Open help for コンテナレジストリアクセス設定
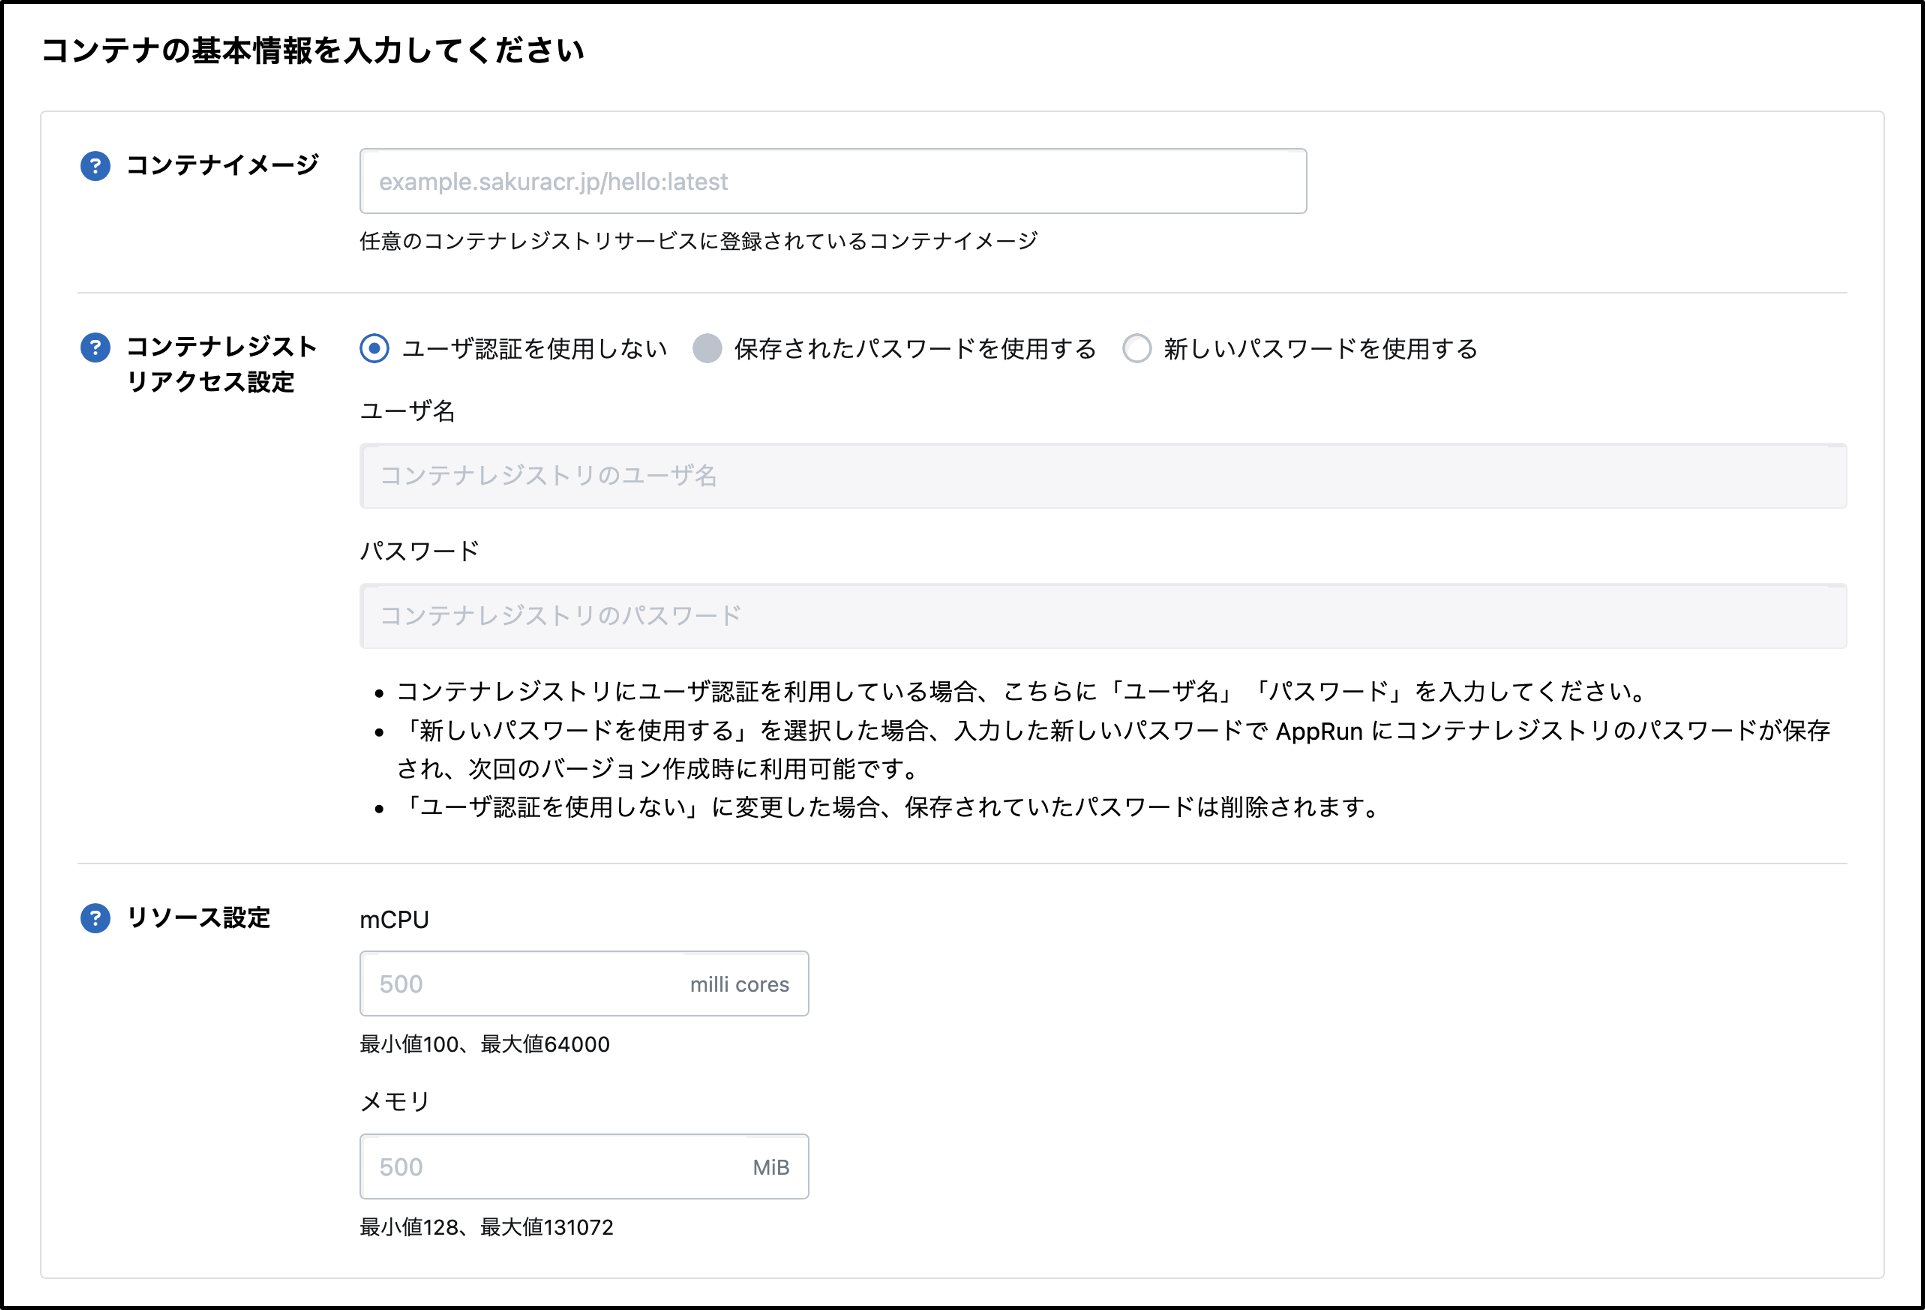 pyautogui.click(x=95, y=348)
